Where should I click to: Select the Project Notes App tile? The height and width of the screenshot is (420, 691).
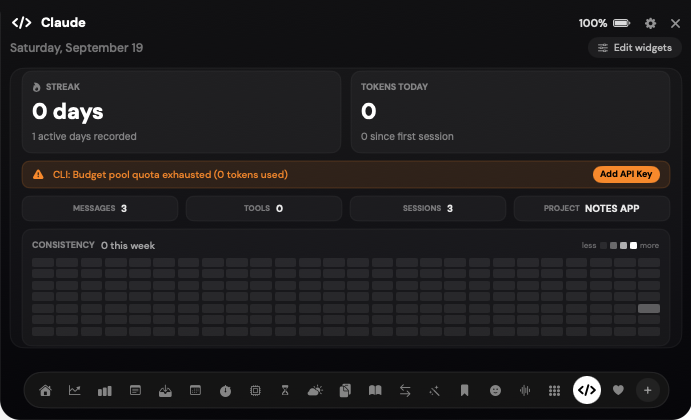click(x=592, y=208)
